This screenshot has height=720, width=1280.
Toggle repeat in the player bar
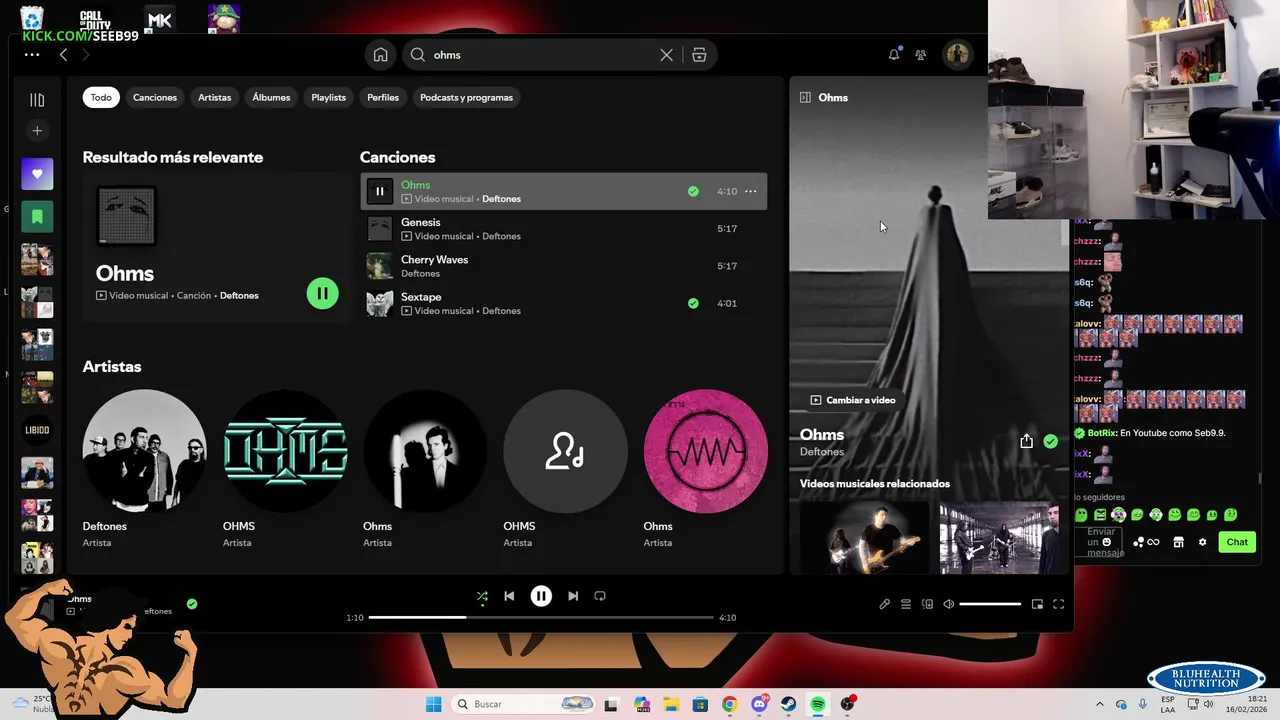tap(600, 596)
